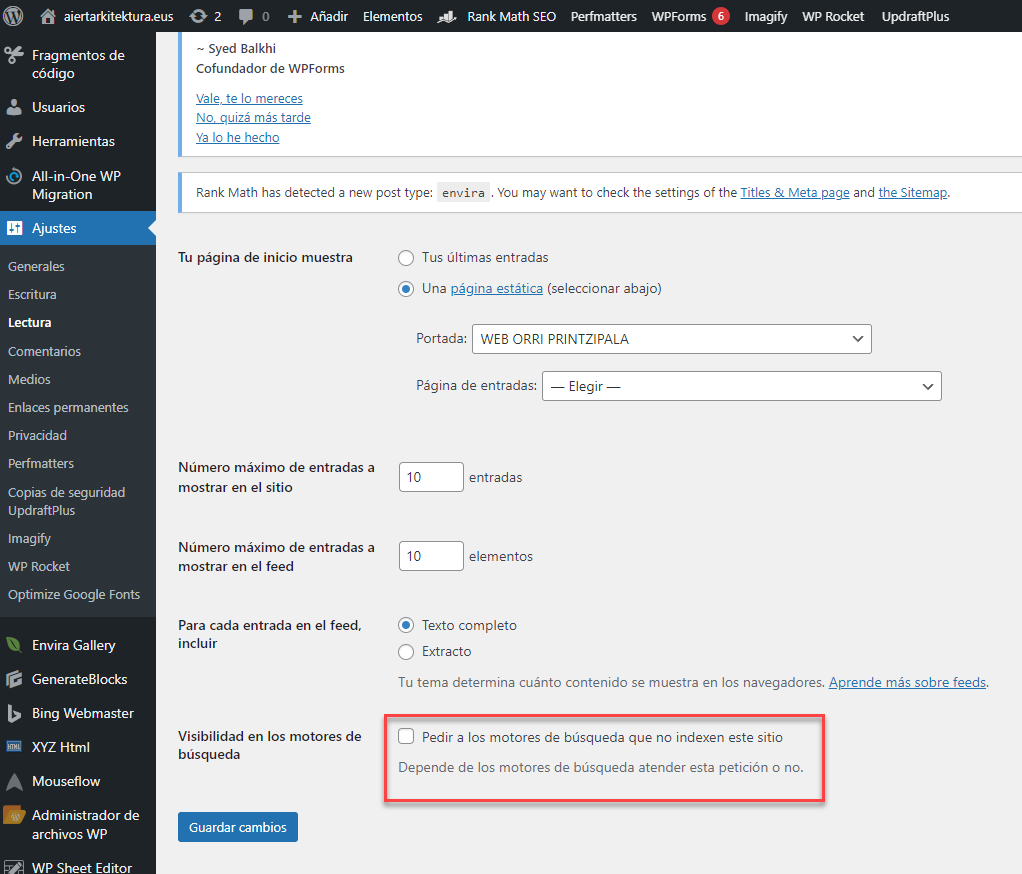
Task: Open the Página de entradas dropdown
Action: click(x=742, y=386)
